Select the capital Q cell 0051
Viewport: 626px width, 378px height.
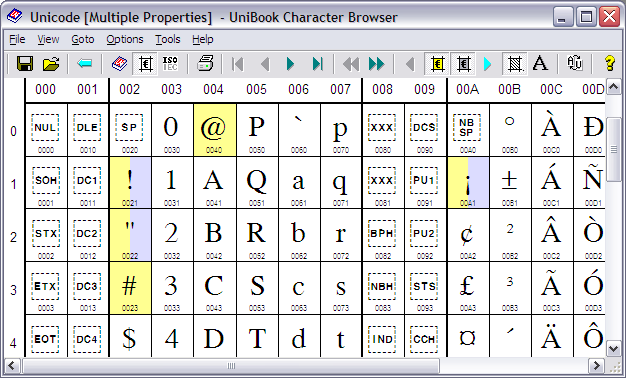256,182
